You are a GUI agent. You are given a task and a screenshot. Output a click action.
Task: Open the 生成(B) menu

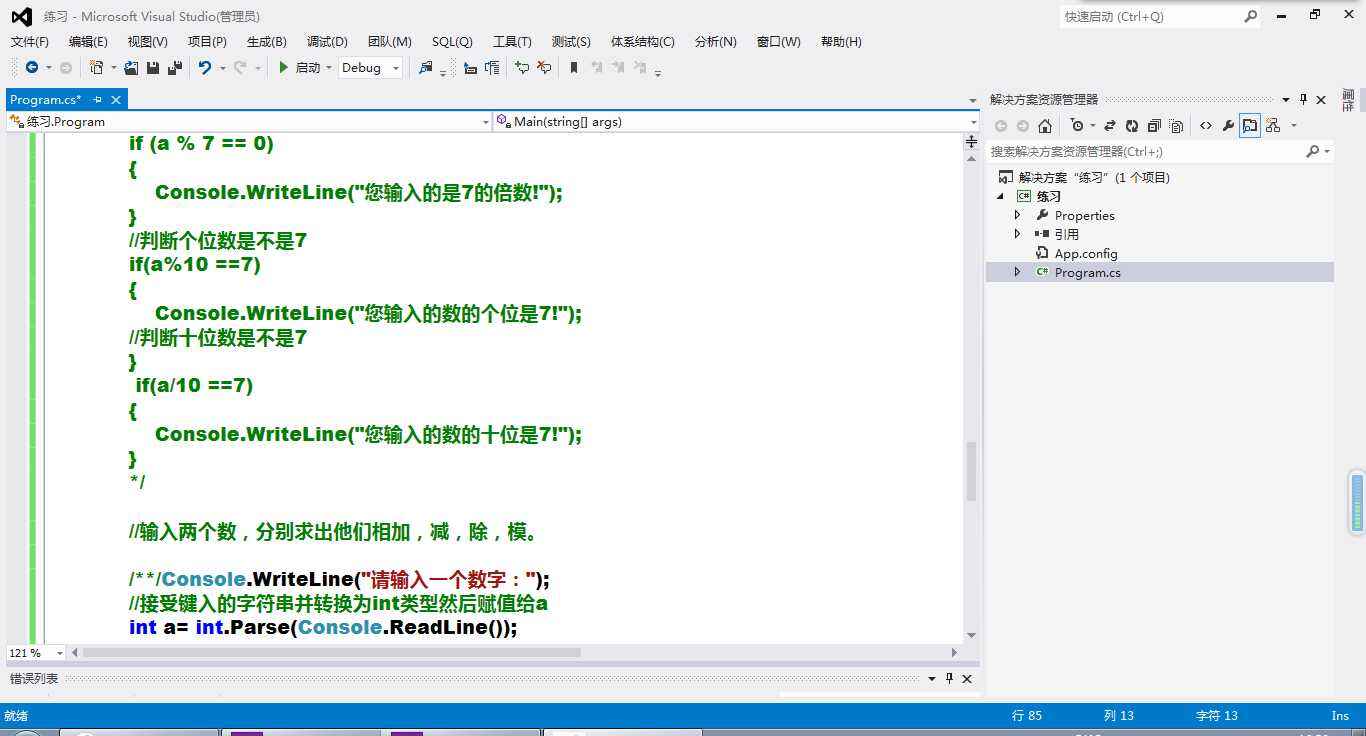click(x=266, y=42)
